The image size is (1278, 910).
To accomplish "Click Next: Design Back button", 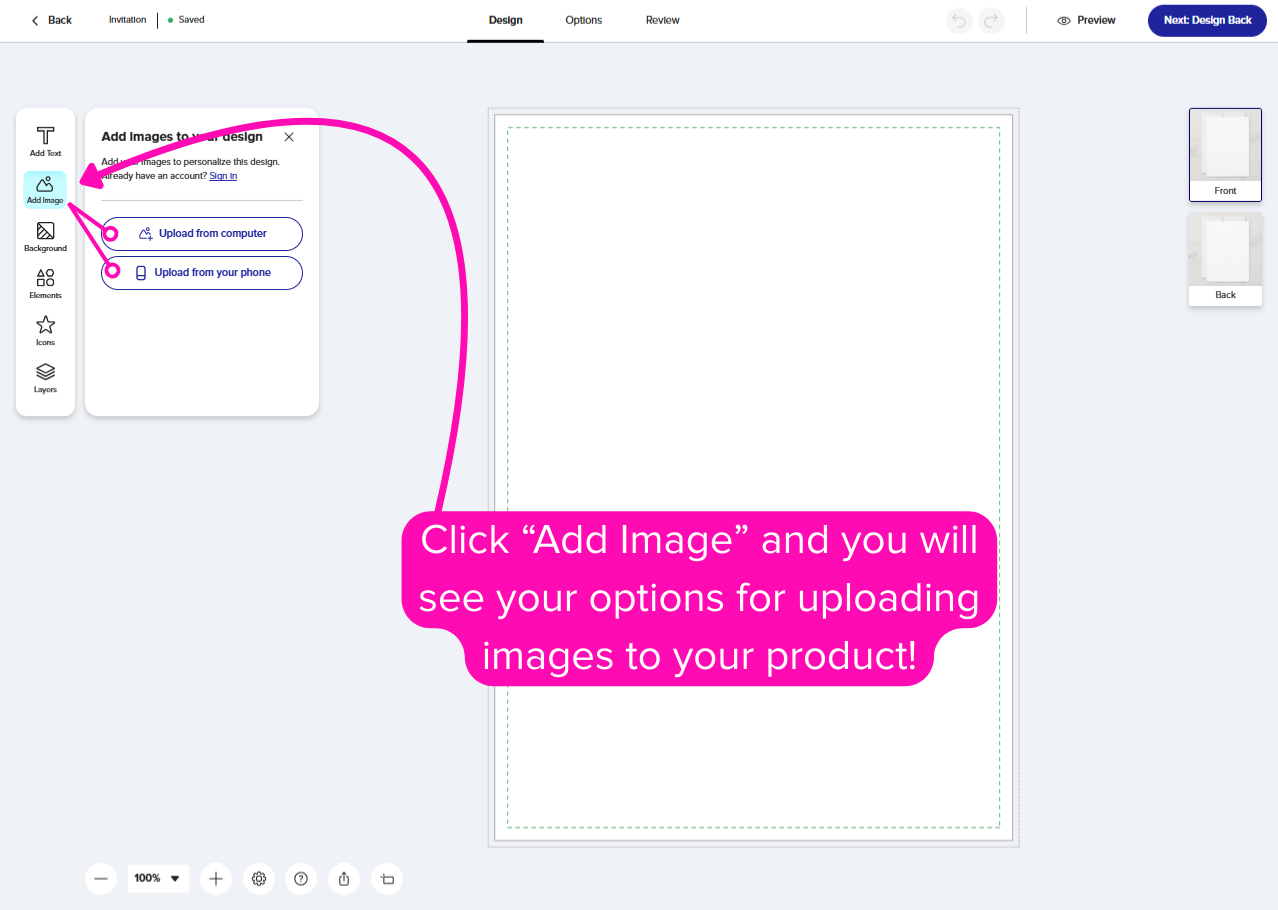I will pyautogui.click(x=1207, y=20).
